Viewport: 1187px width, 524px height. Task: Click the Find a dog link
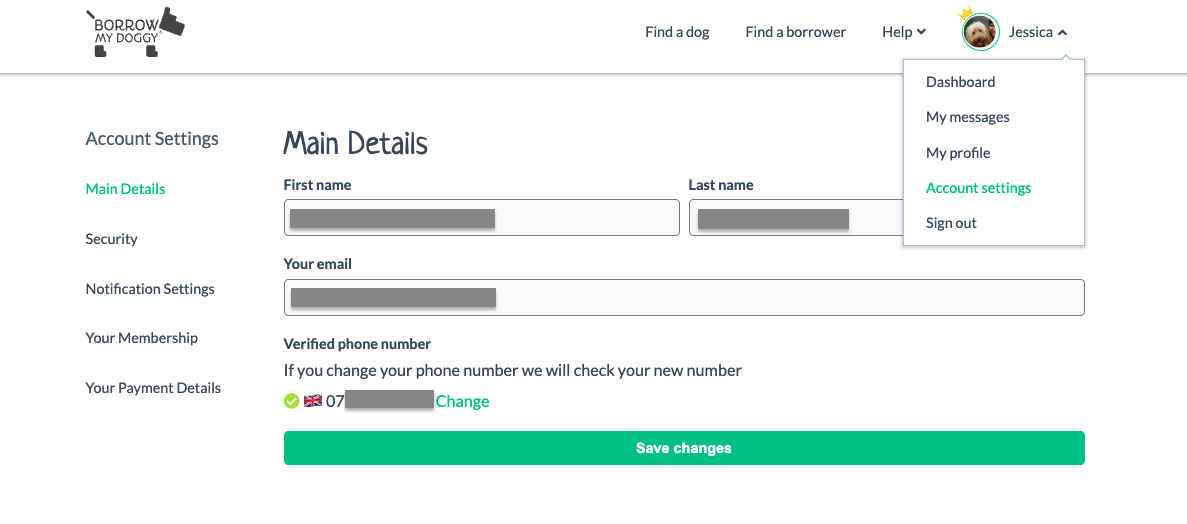677,32
